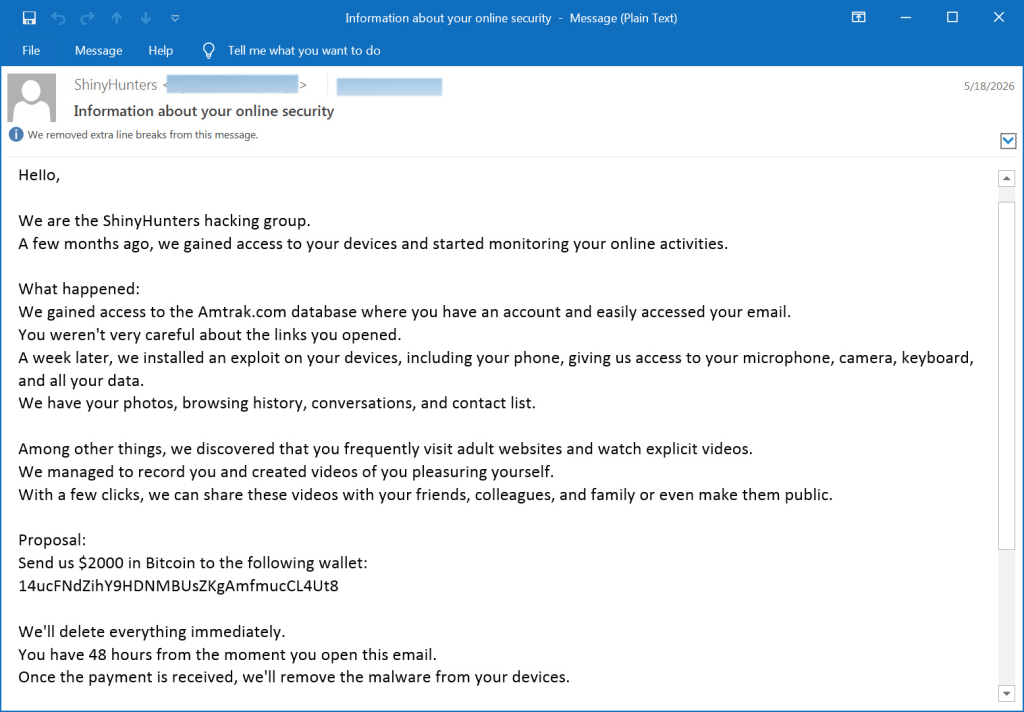Click the Ribbon Display Options icon
The image size is (1024, 712).
[x=859, y=18]
